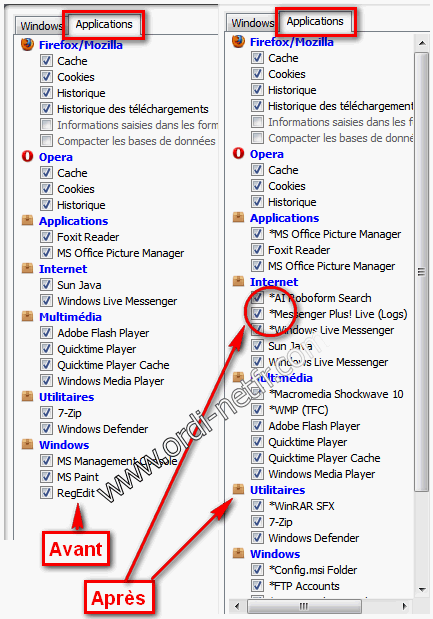Viewport: 433px width, 619px height.
Task: Click Sun Java label in Avant list
Action: tap(79, 285)
